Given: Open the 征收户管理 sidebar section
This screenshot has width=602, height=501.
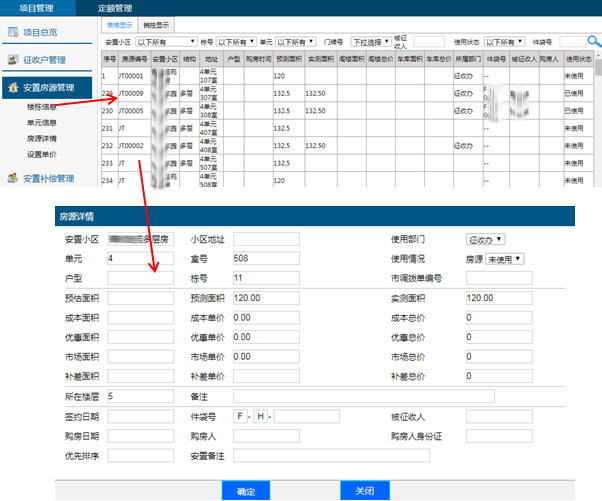Looking at the screenshot, I should click(47, 60).
